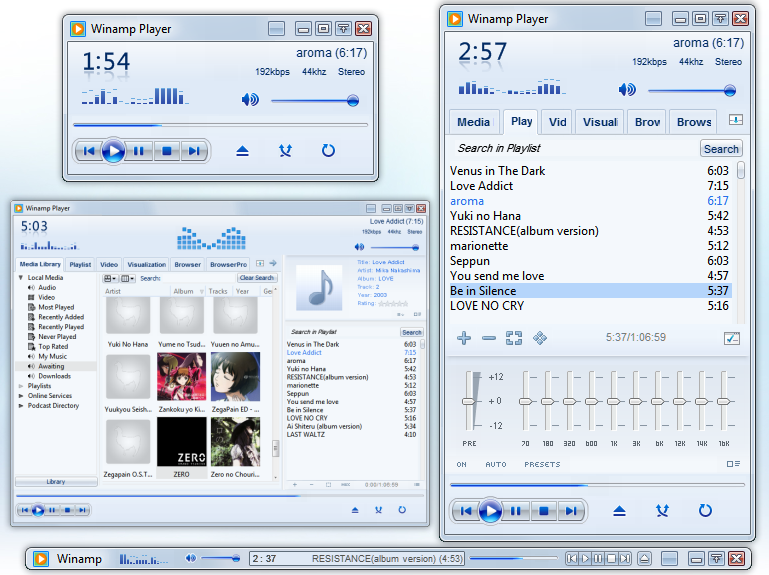The width and height of the screenshot is (769, 575).
Task: Stop playback in the small top player
Action: coord(167,151)
